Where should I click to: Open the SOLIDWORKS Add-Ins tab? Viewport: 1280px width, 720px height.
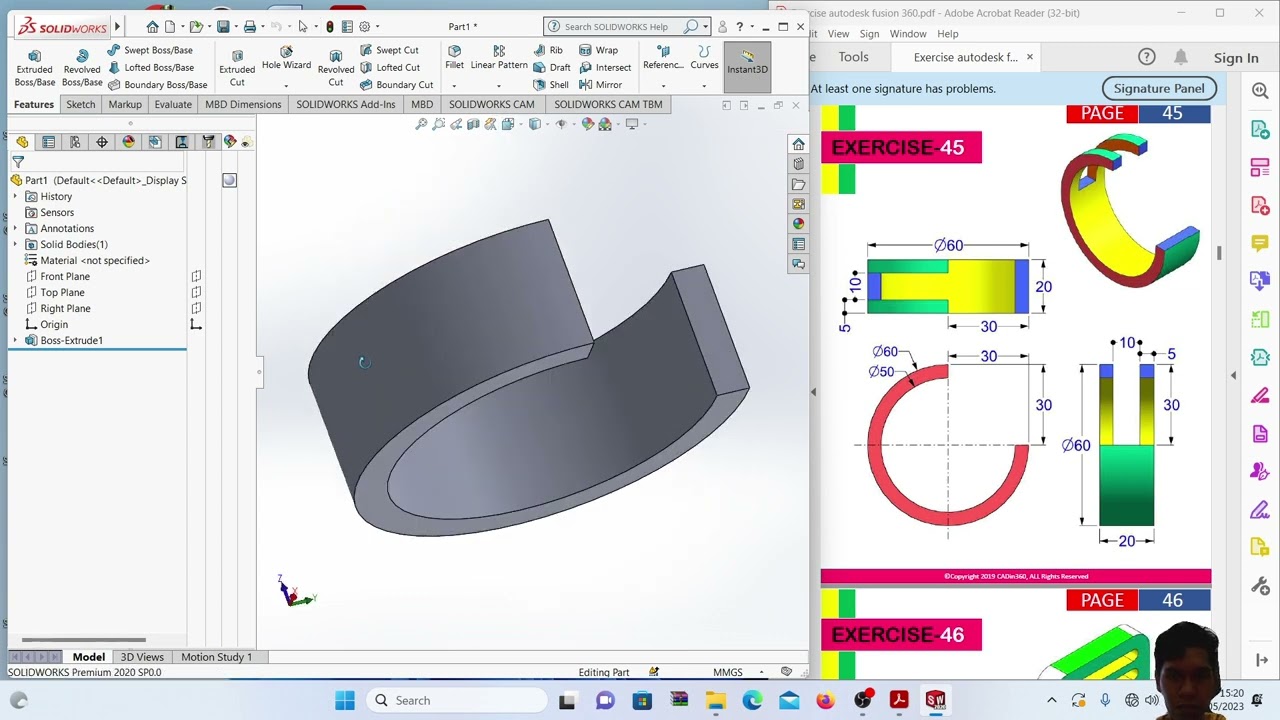coord(346,104)
